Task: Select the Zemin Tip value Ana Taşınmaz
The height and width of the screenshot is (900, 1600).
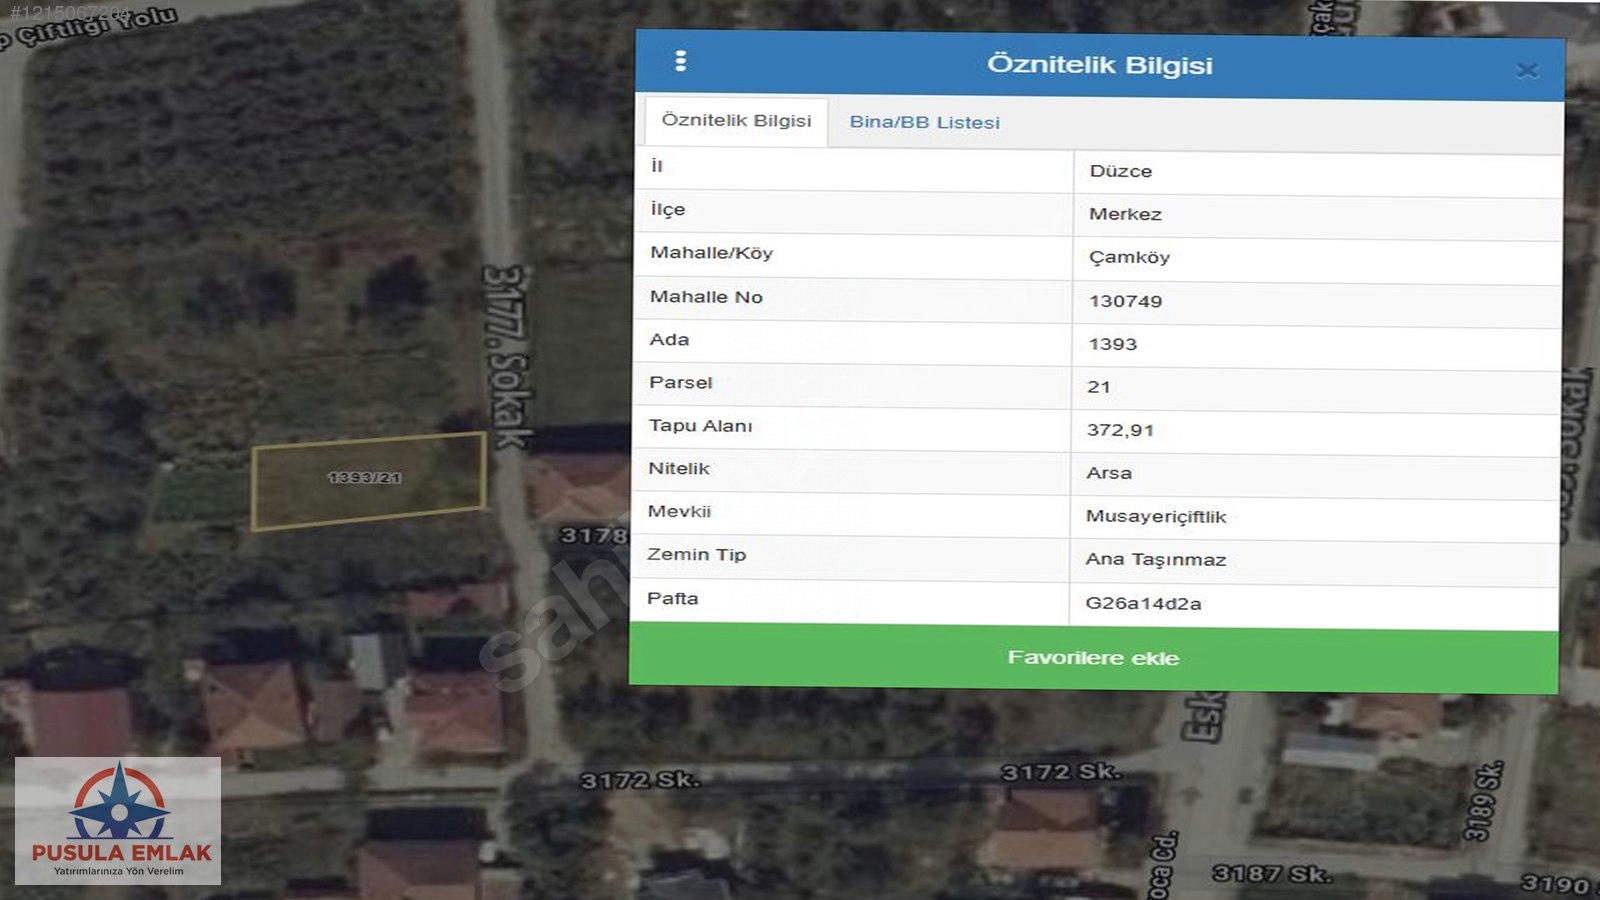Action: pyautogui.click(x=1155, y=559)
